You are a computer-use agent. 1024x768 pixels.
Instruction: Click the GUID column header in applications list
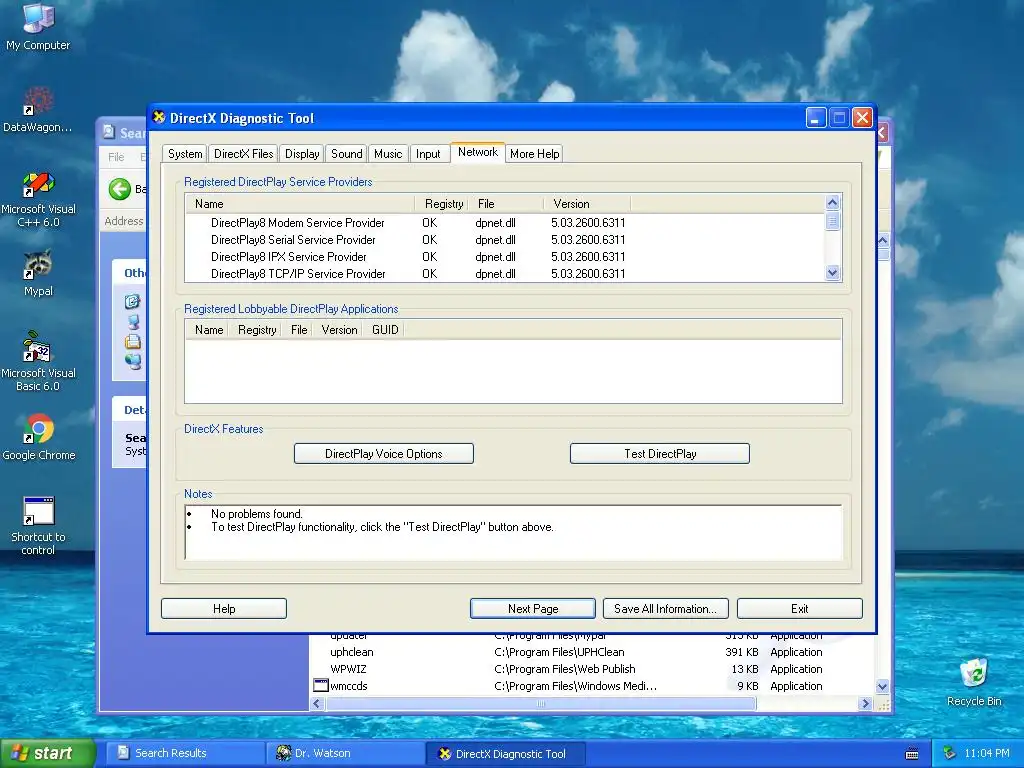tap(385, 330)
